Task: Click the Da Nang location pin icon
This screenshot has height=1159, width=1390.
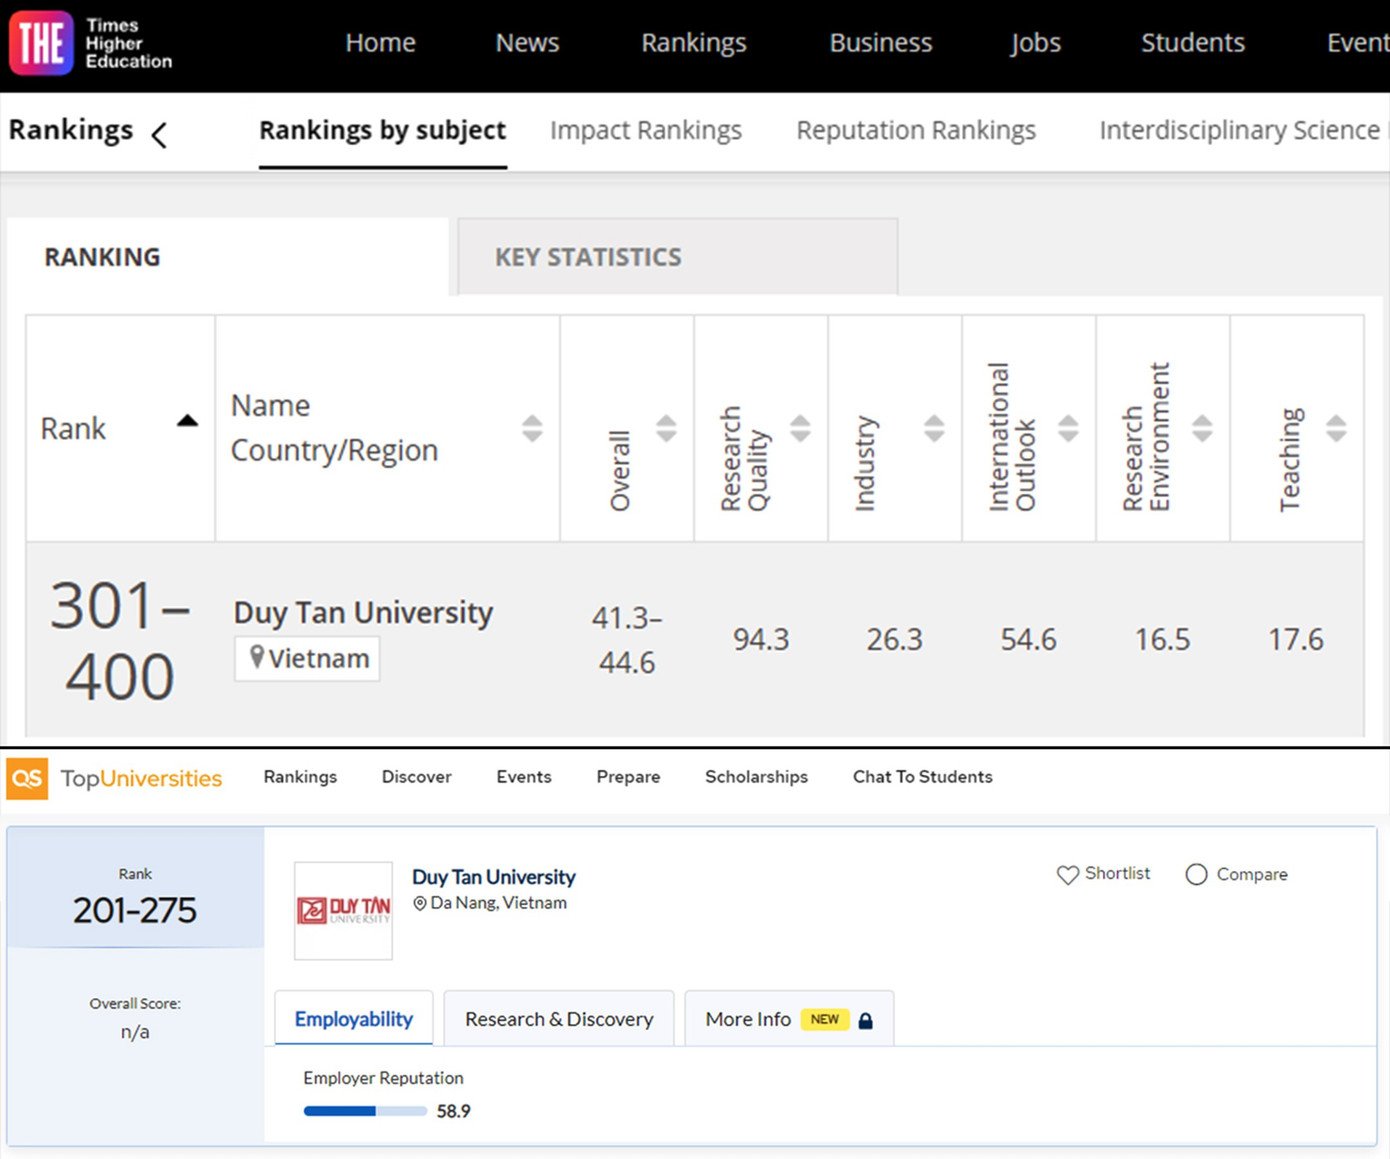Action: coord(420,903)
